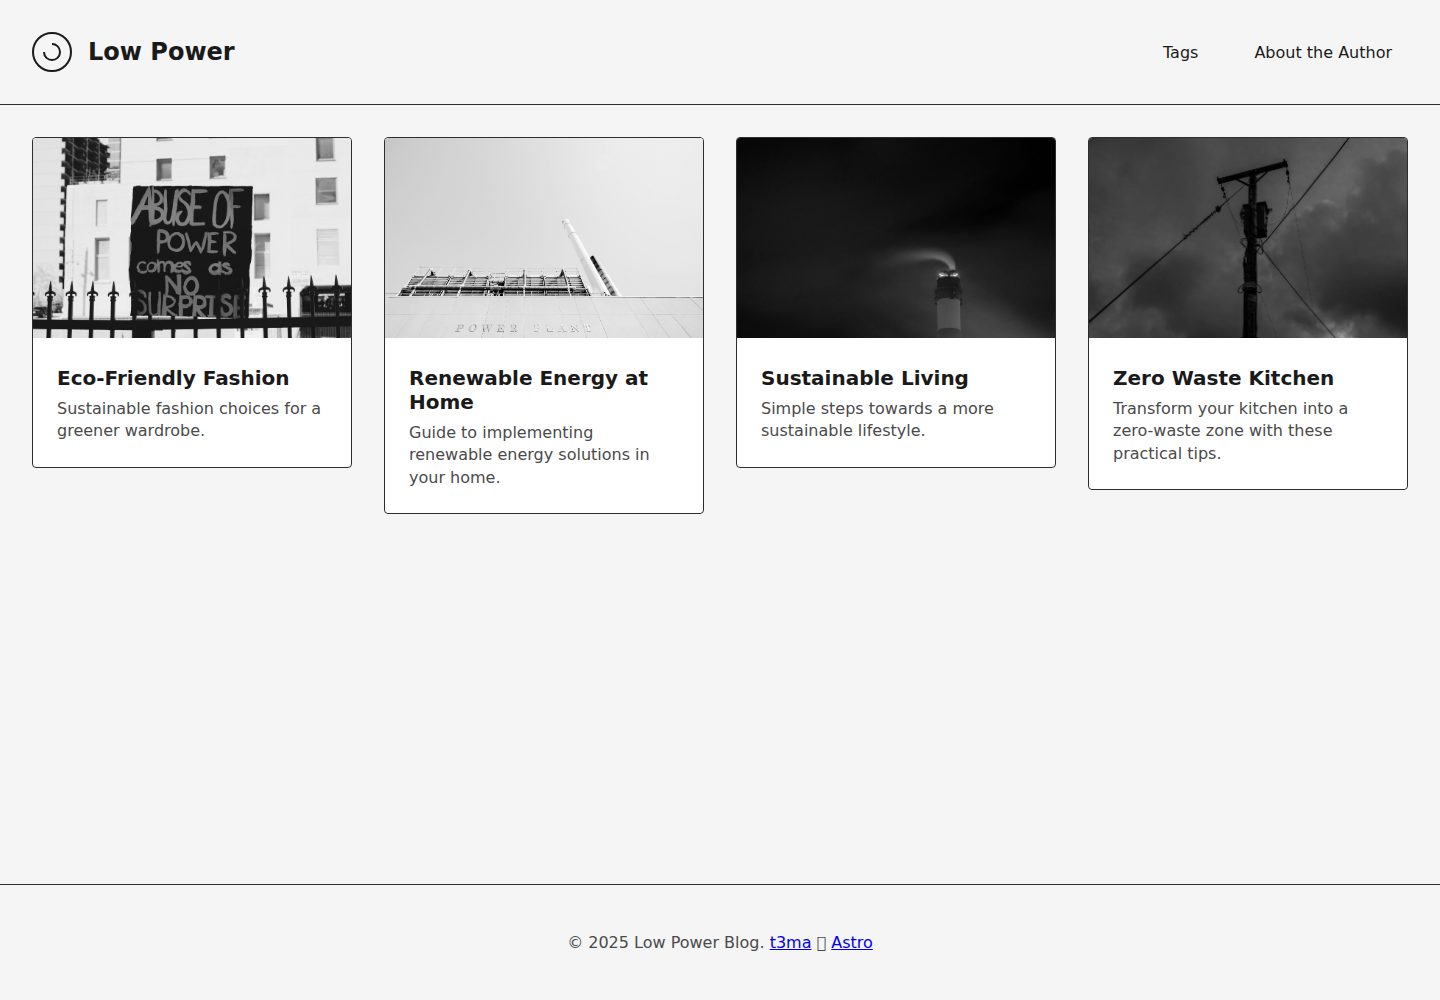Open the utility pole photo
The image size is (1440, 1000).
click(1248, 238)
